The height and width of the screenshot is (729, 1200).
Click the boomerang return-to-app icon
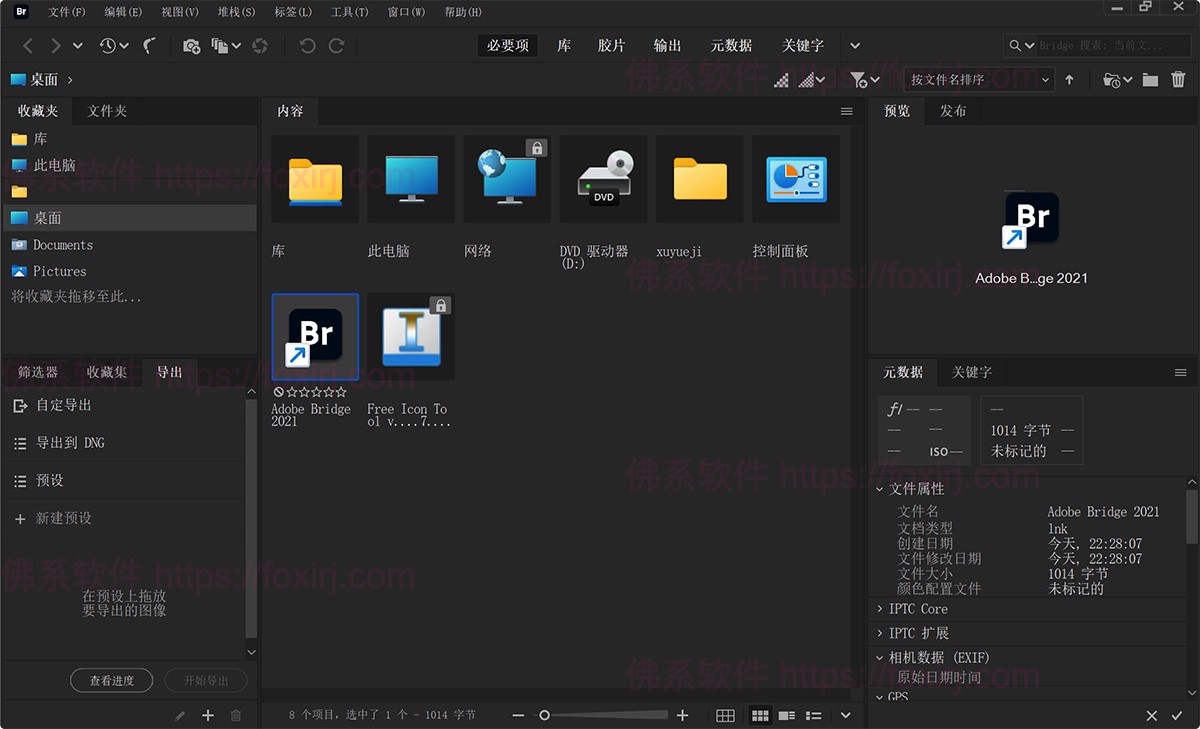pos(150,45)
